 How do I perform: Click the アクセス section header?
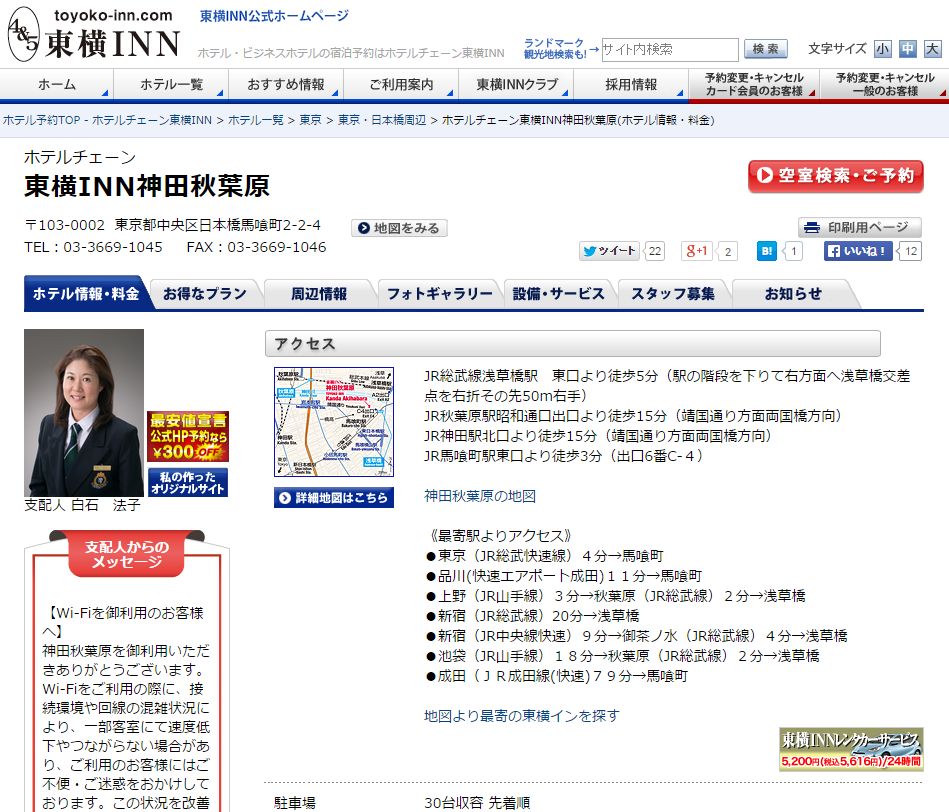[x=573, y=344]
